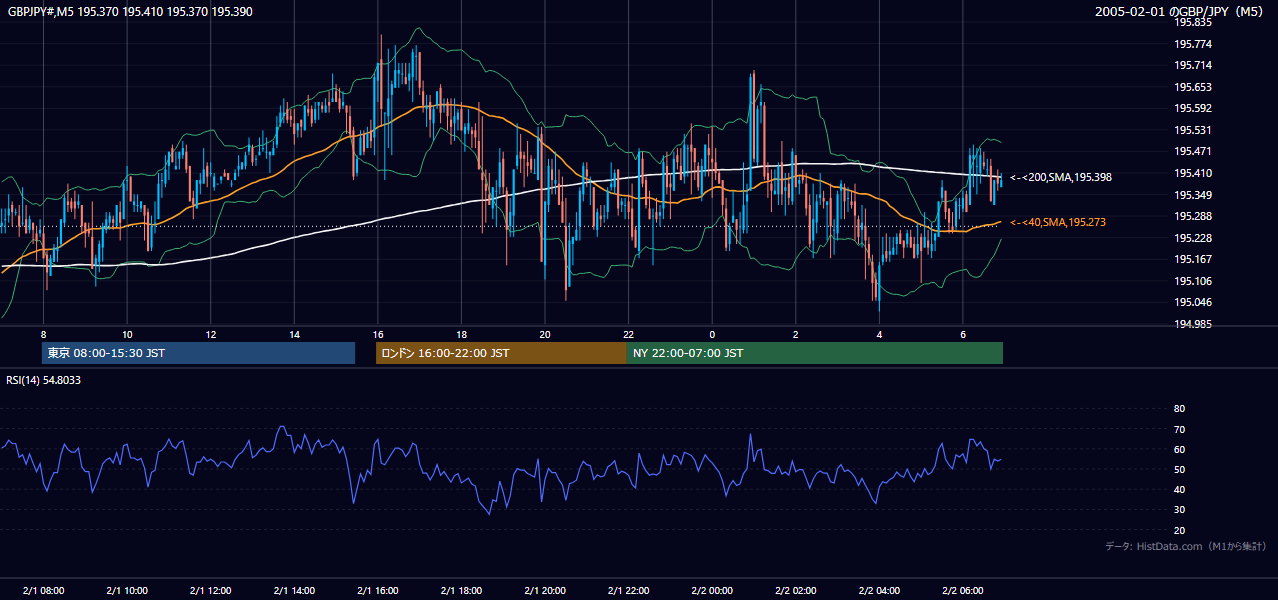
Task: Click the RSI level 50 label
Action: [1179, 469]
